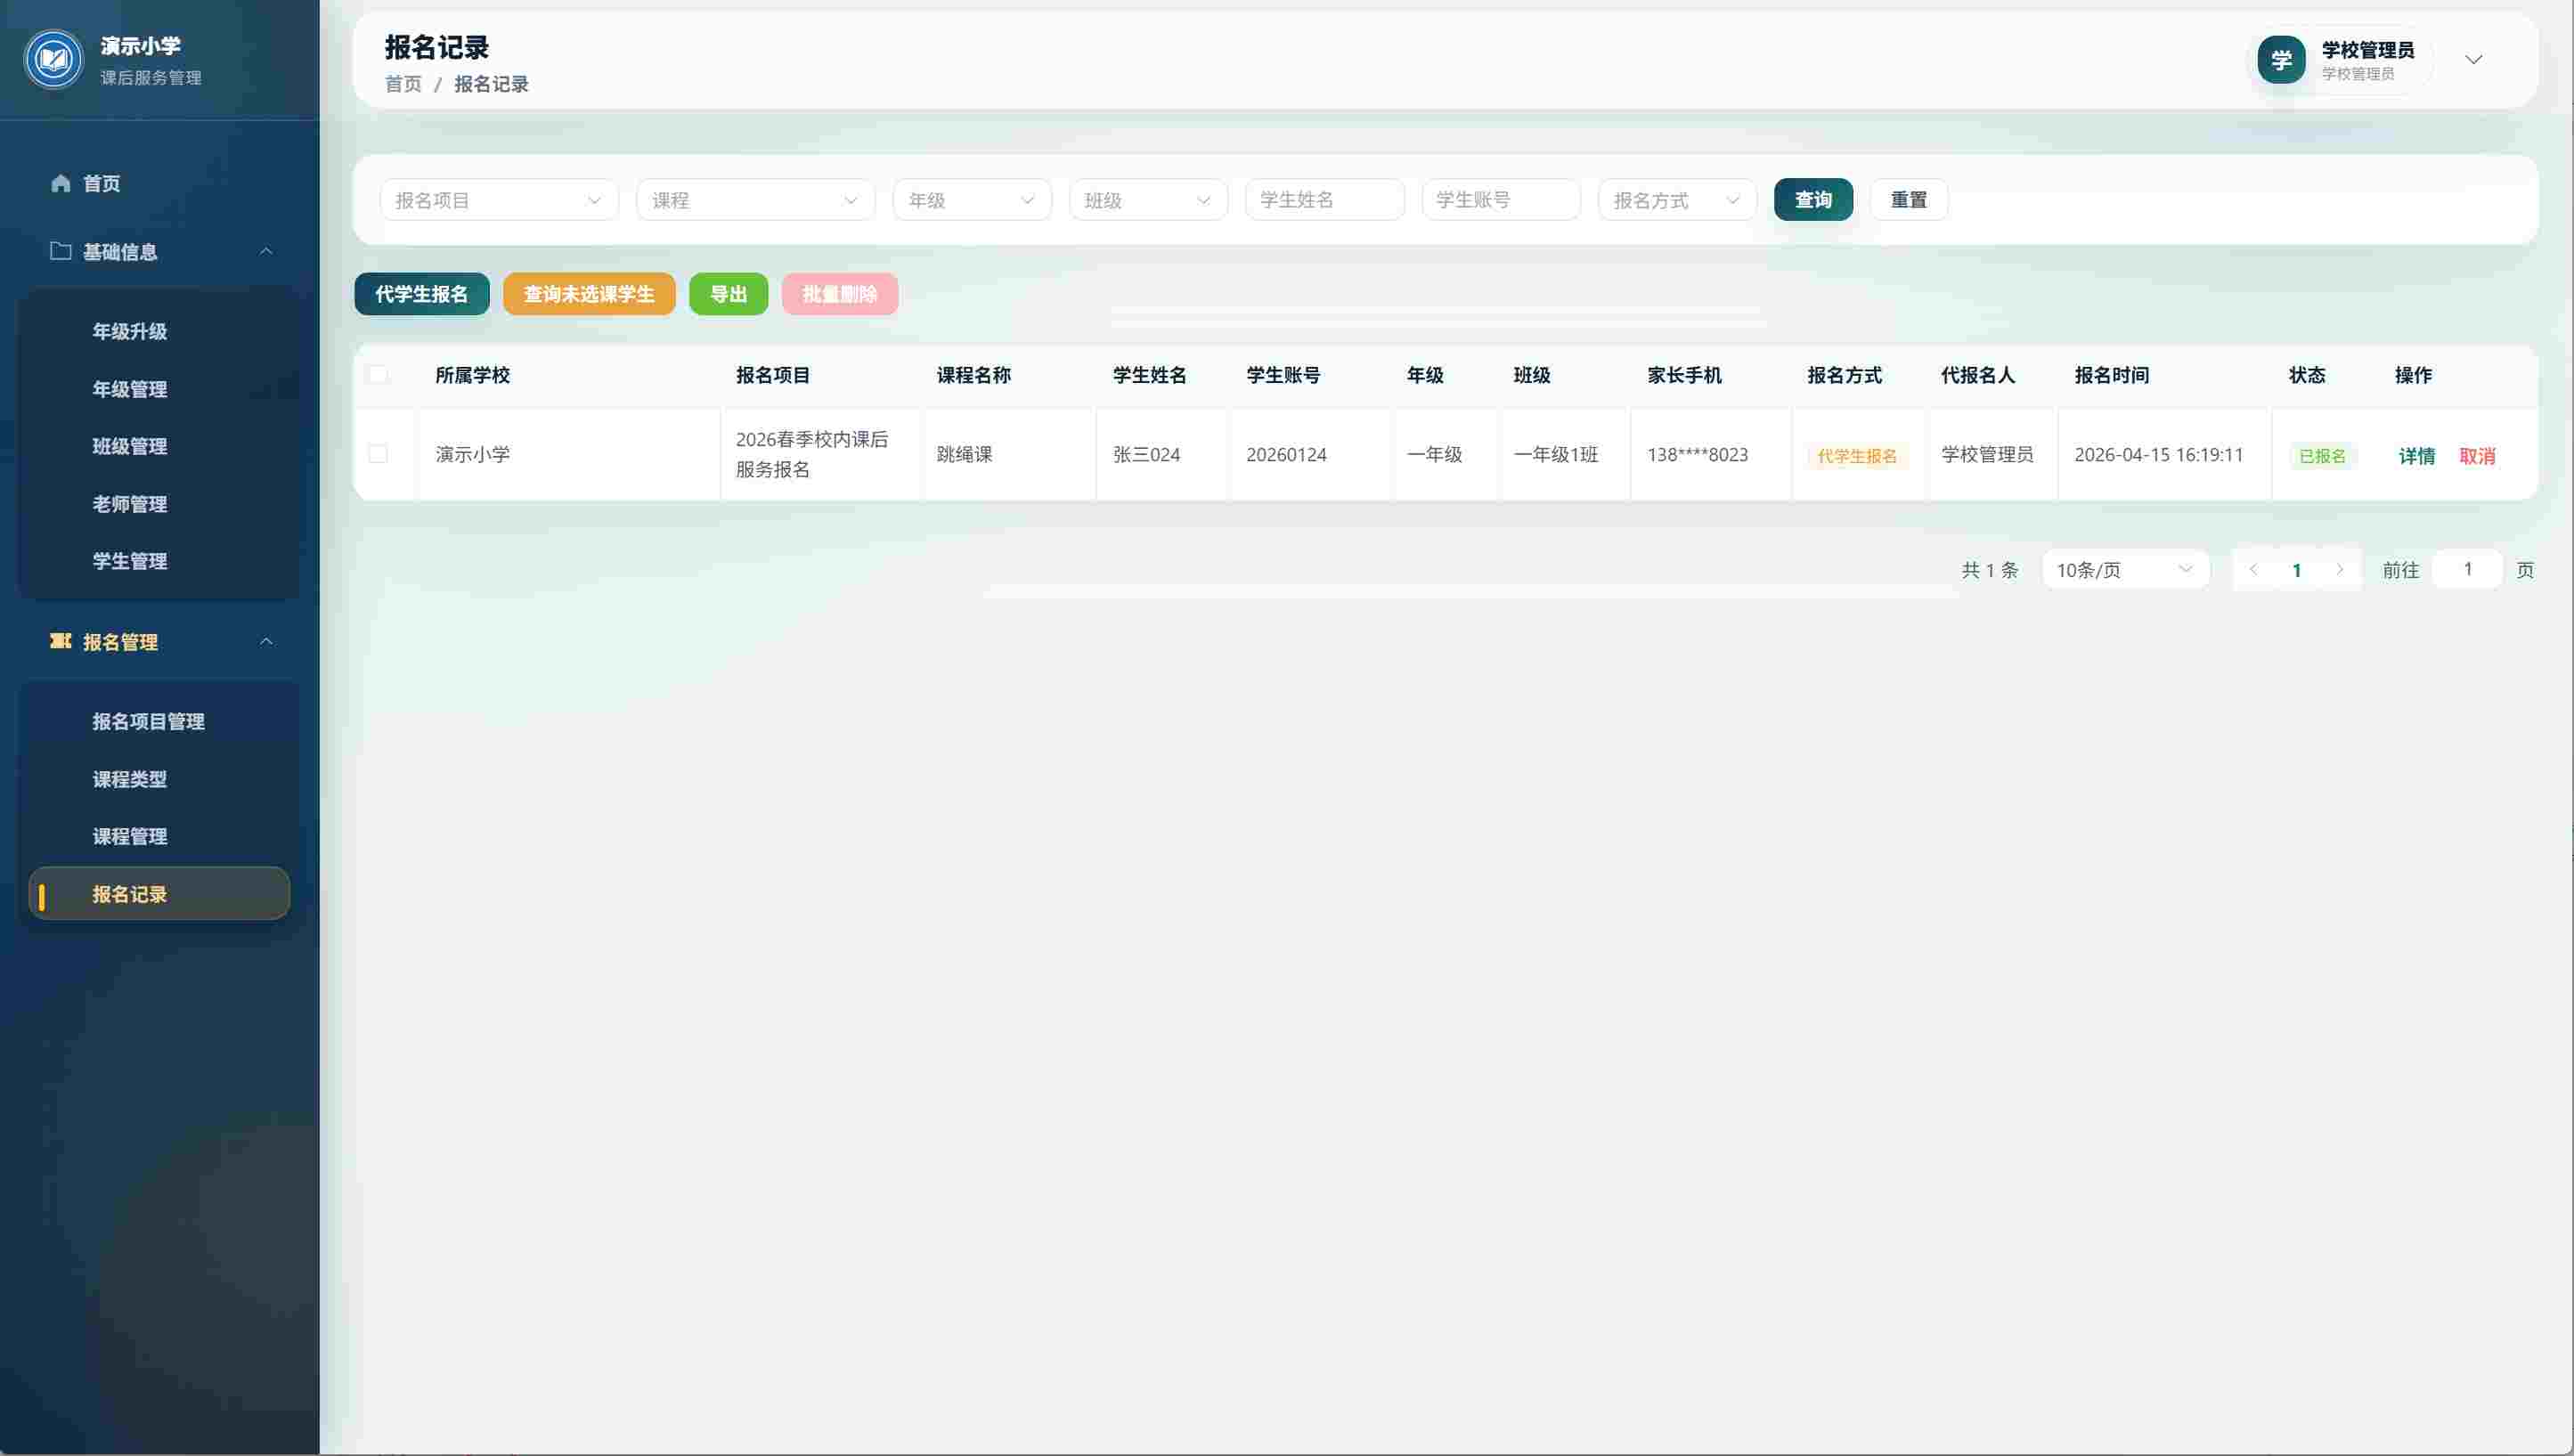
Task: Open the 报名项目 filter dropdown
Action: tap(499, 200)
